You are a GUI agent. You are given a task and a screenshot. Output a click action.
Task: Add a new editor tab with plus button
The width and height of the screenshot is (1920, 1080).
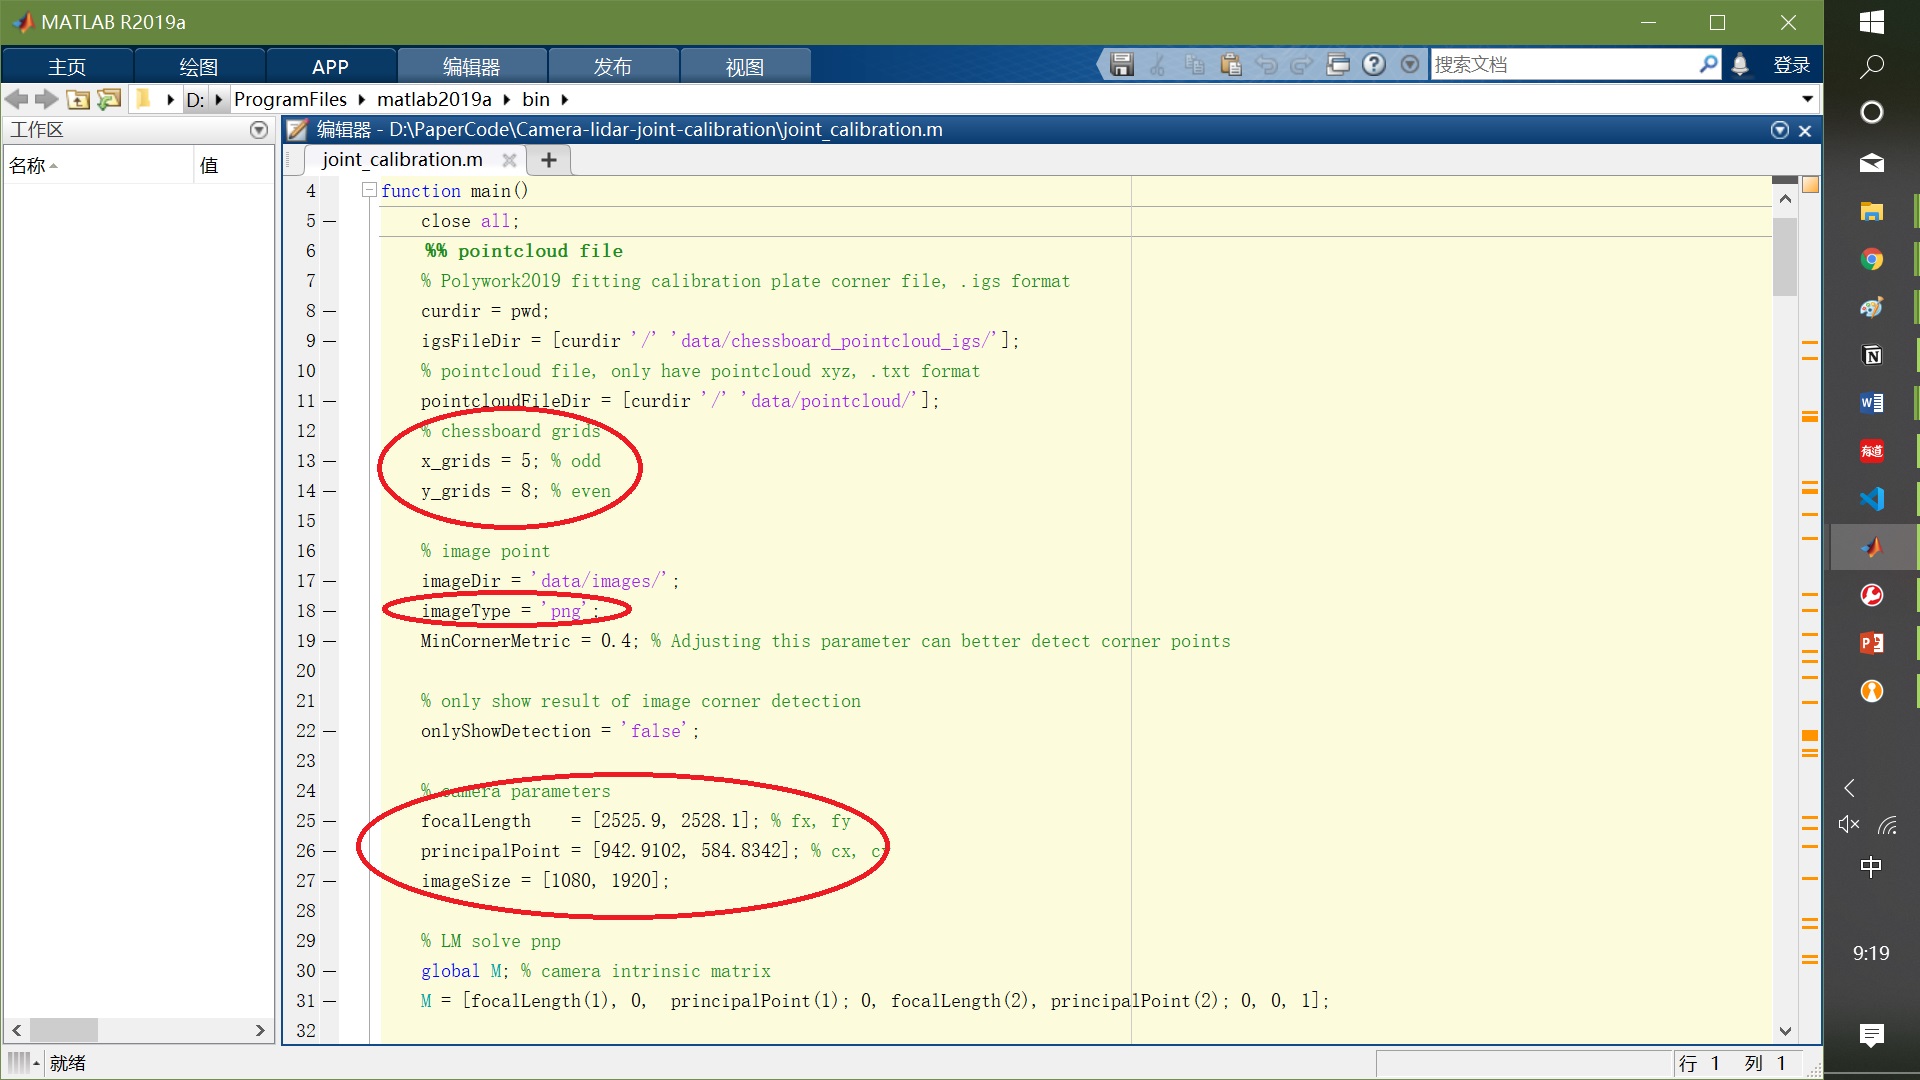coord(548,160)
